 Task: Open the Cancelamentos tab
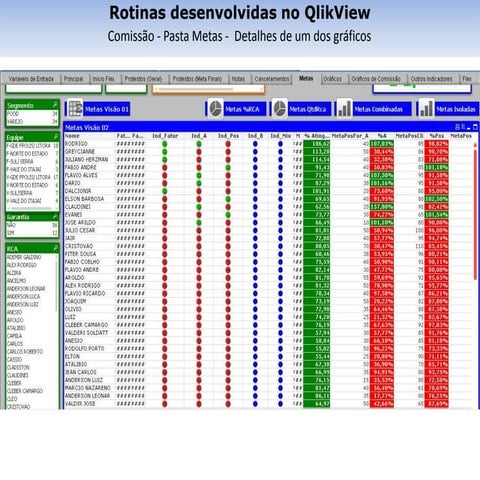pyautogui.click(x=272, y=79)
